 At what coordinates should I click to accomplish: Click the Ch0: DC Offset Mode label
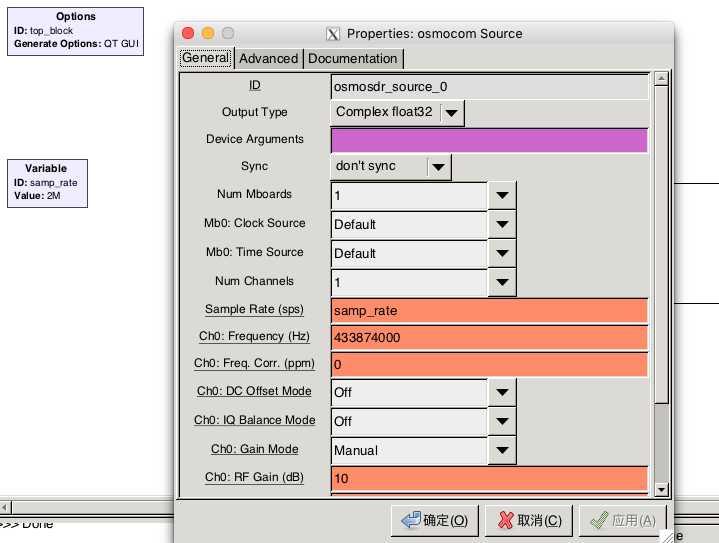pyautogui.click(x=254, y=391)
